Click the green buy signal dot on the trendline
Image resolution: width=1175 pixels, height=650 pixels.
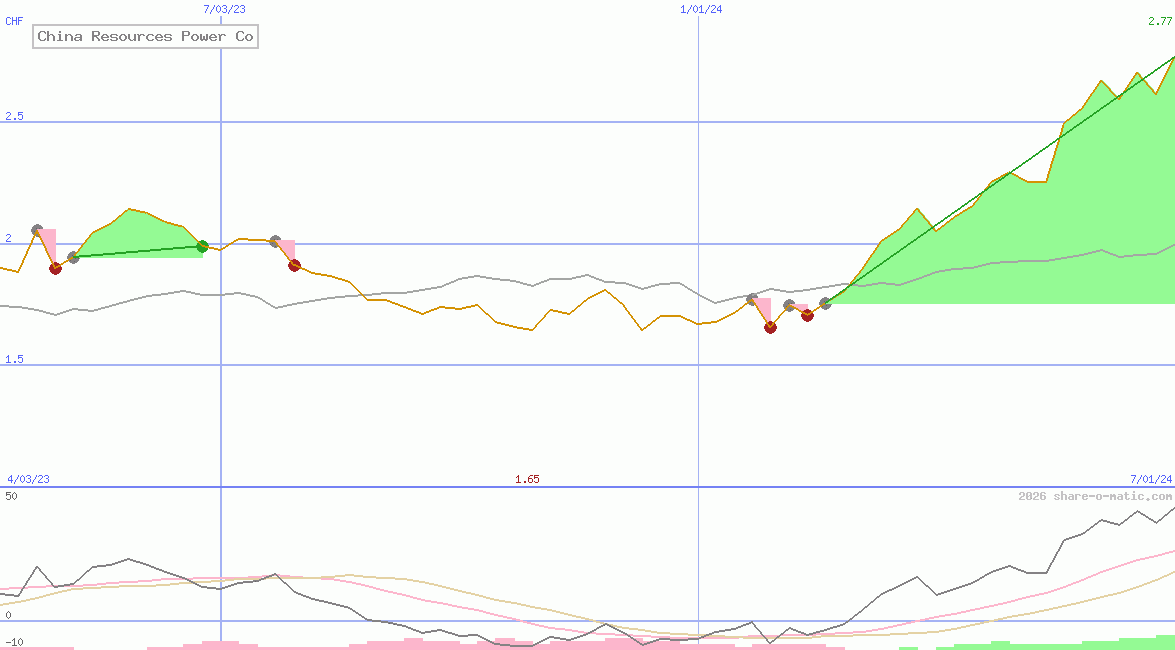coord(202,245)
